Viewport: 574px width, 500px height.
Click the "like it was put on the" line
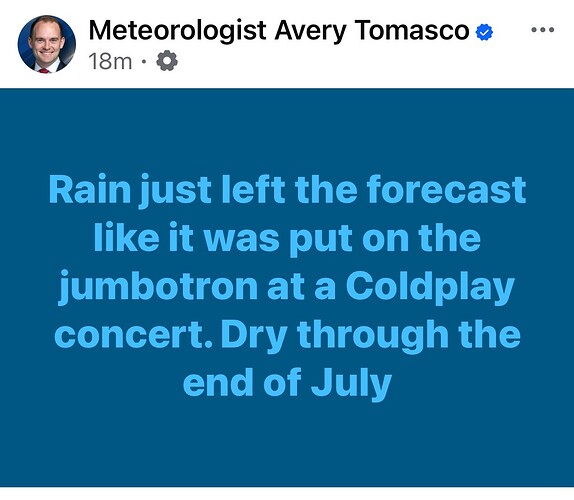[x=287, y=238]
